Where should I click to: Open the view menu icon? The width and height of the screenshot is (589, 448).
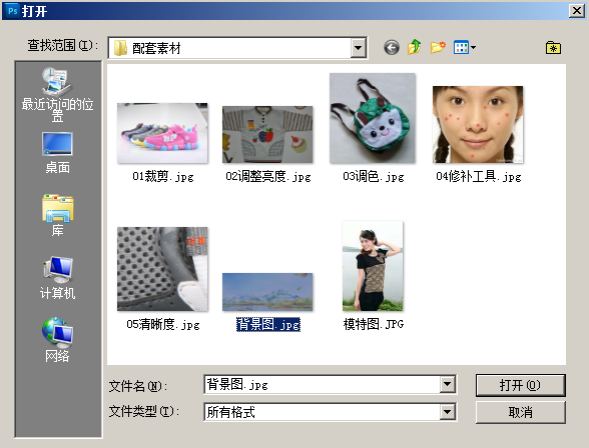click(465, 48)
